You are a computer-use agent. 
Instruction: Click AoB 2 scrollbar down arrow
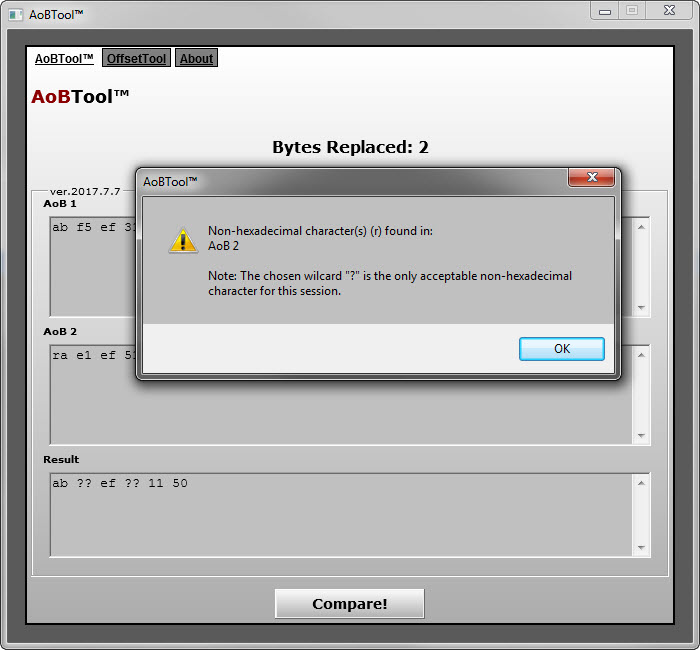pyautogui.click(x=641, y=435)
